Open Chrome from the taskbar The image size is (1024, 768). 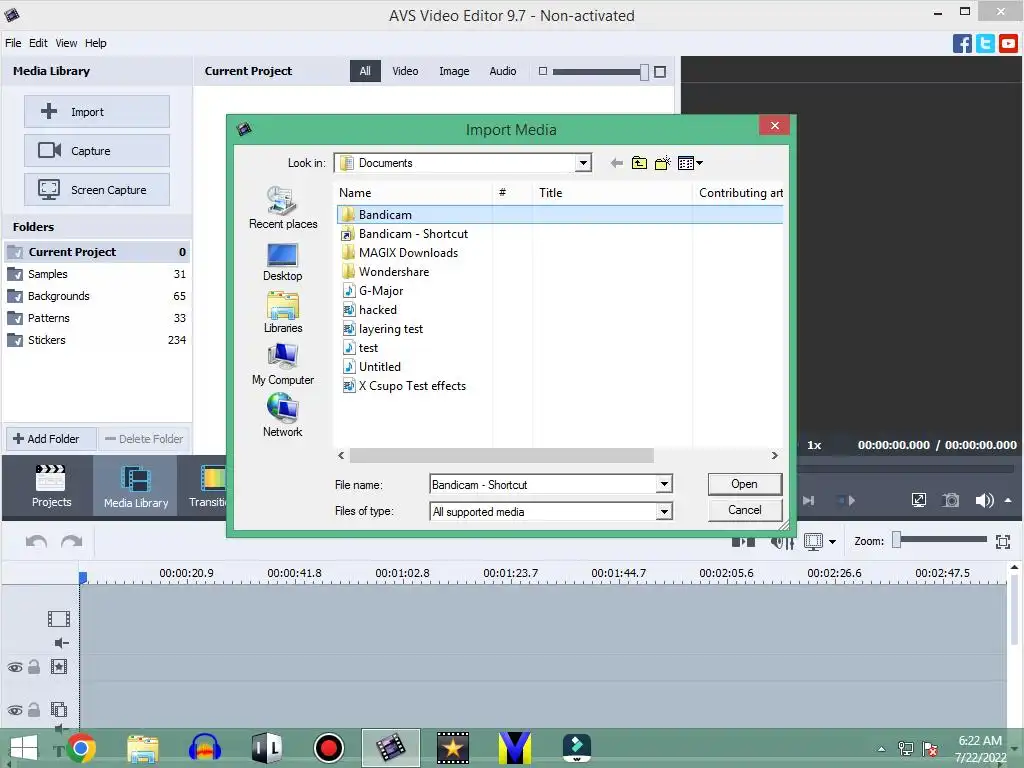81,748
